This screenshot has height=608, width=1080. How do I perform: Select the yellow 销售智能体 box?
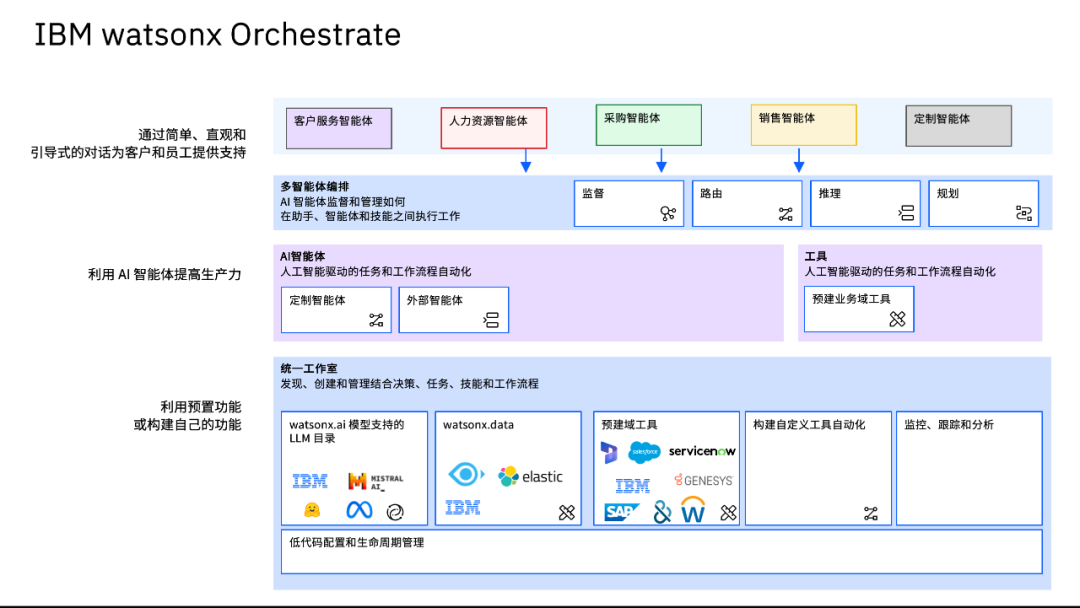coord(804,125)
